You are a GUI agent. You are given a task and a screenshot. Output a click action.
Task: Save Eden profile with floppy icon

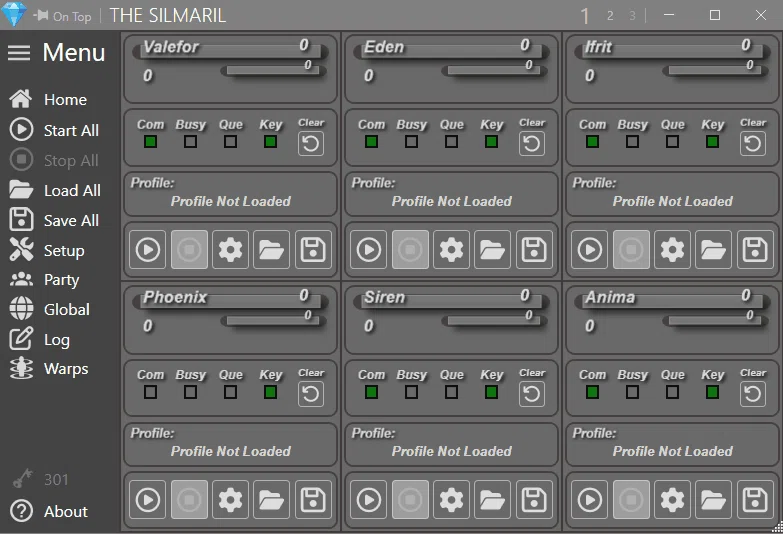click(534, 249)
